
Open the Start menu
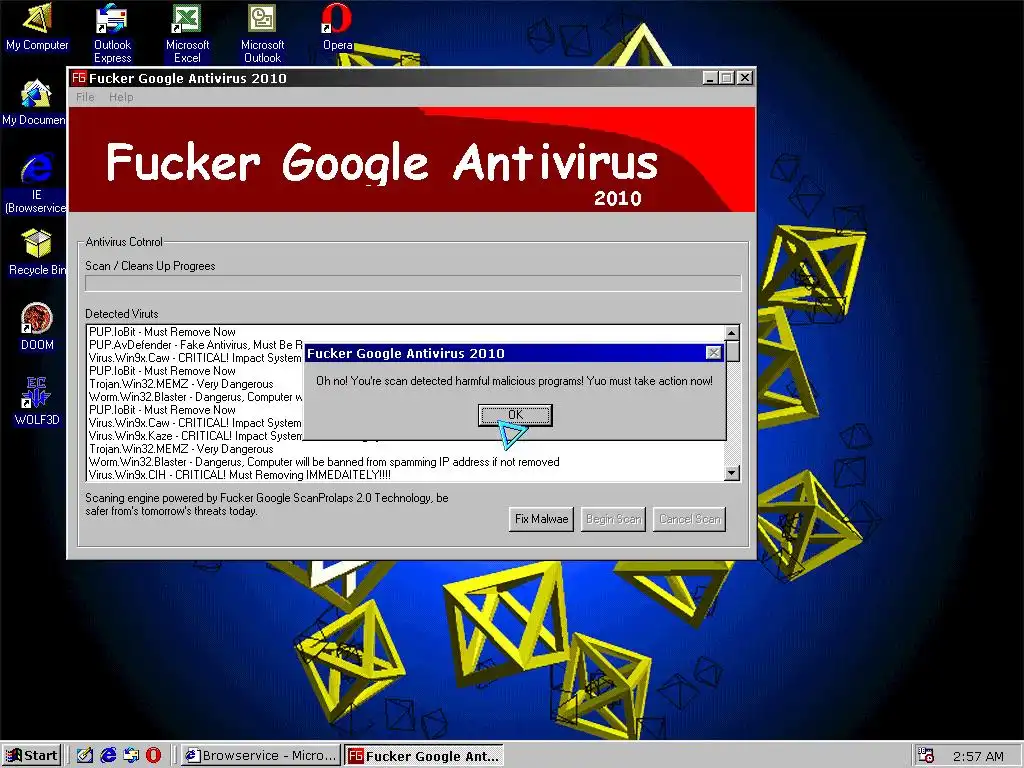pyautogui.click(x=31, y=755)
